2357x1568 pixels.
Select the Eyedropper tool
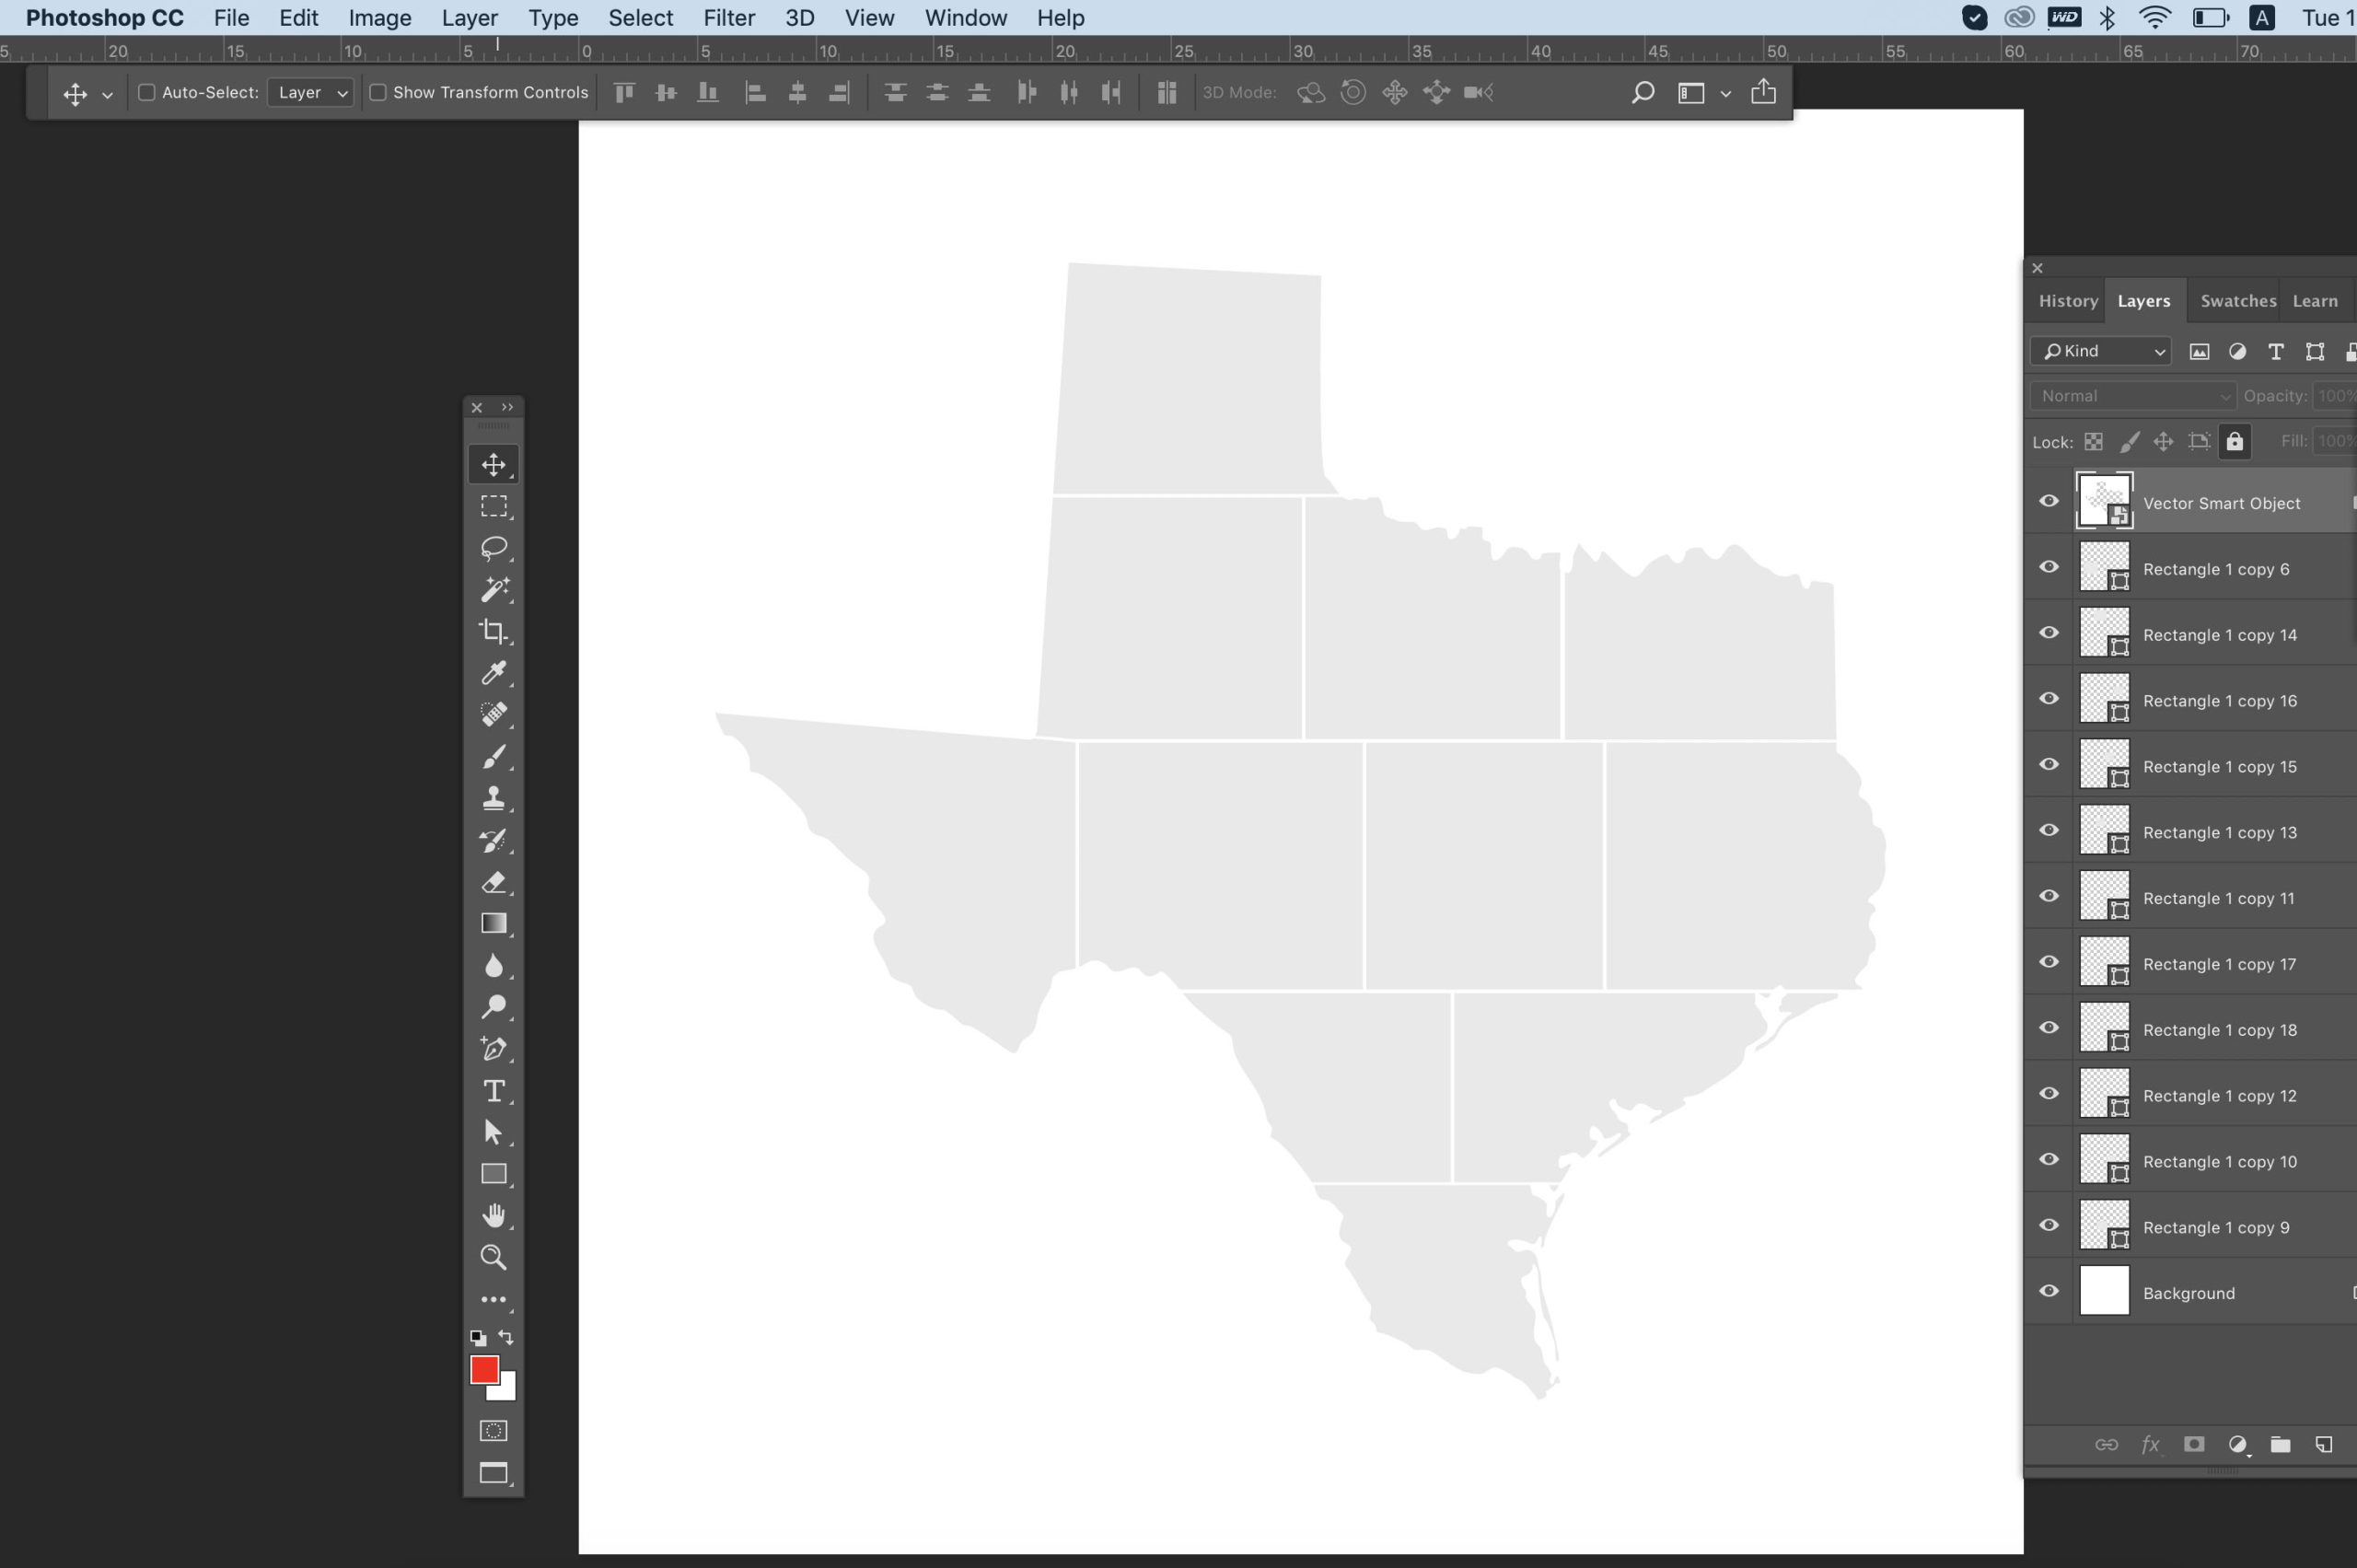tap(493, 673)
